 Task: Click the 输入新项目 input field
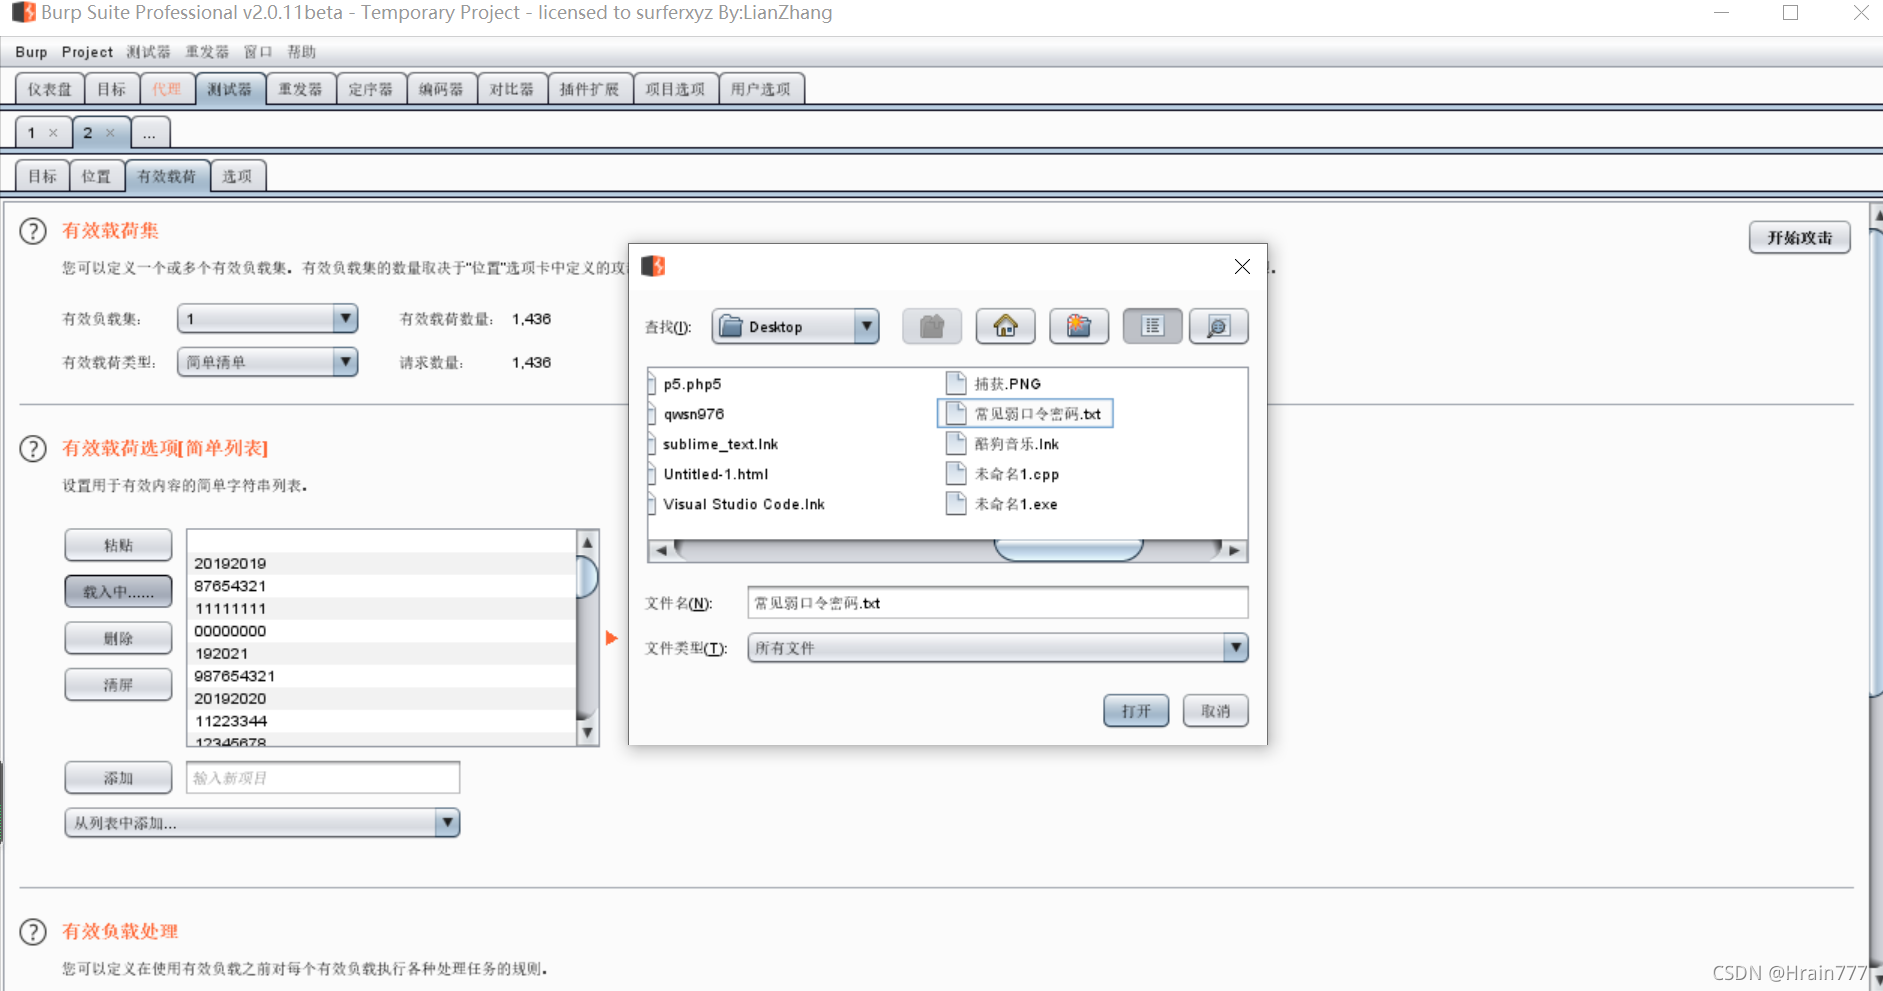coord(323,778)
